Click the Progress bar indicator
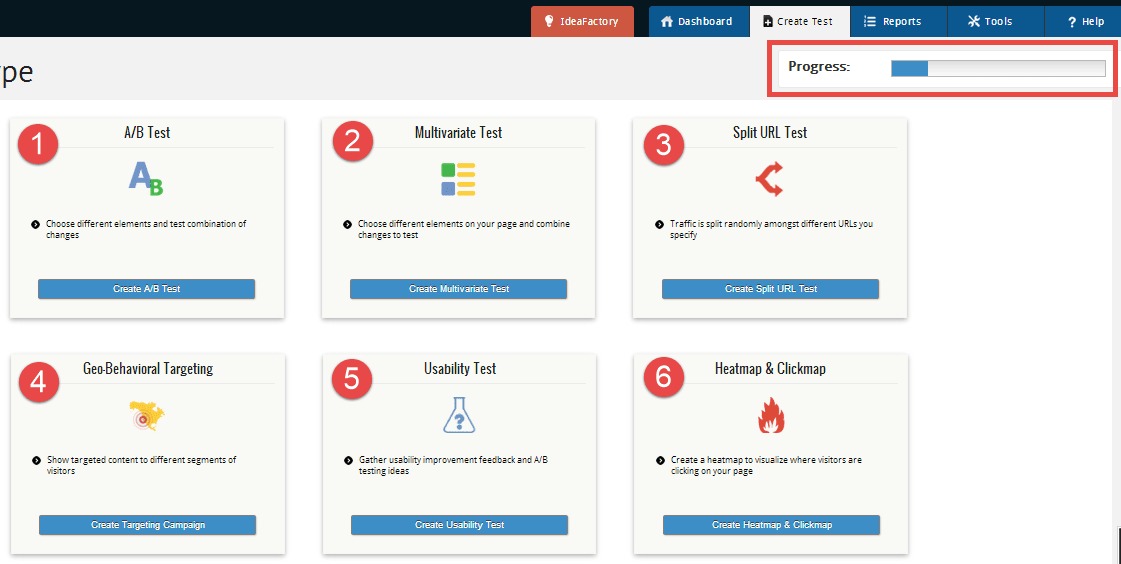Viewport: 1121px width, 564px height. [x=998, y=69]
